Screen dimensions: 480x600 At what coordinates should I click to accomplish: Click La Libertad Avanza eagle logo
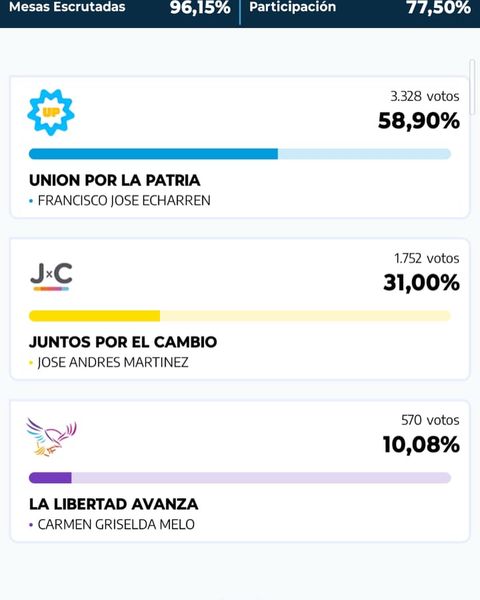tap(51, 437)
